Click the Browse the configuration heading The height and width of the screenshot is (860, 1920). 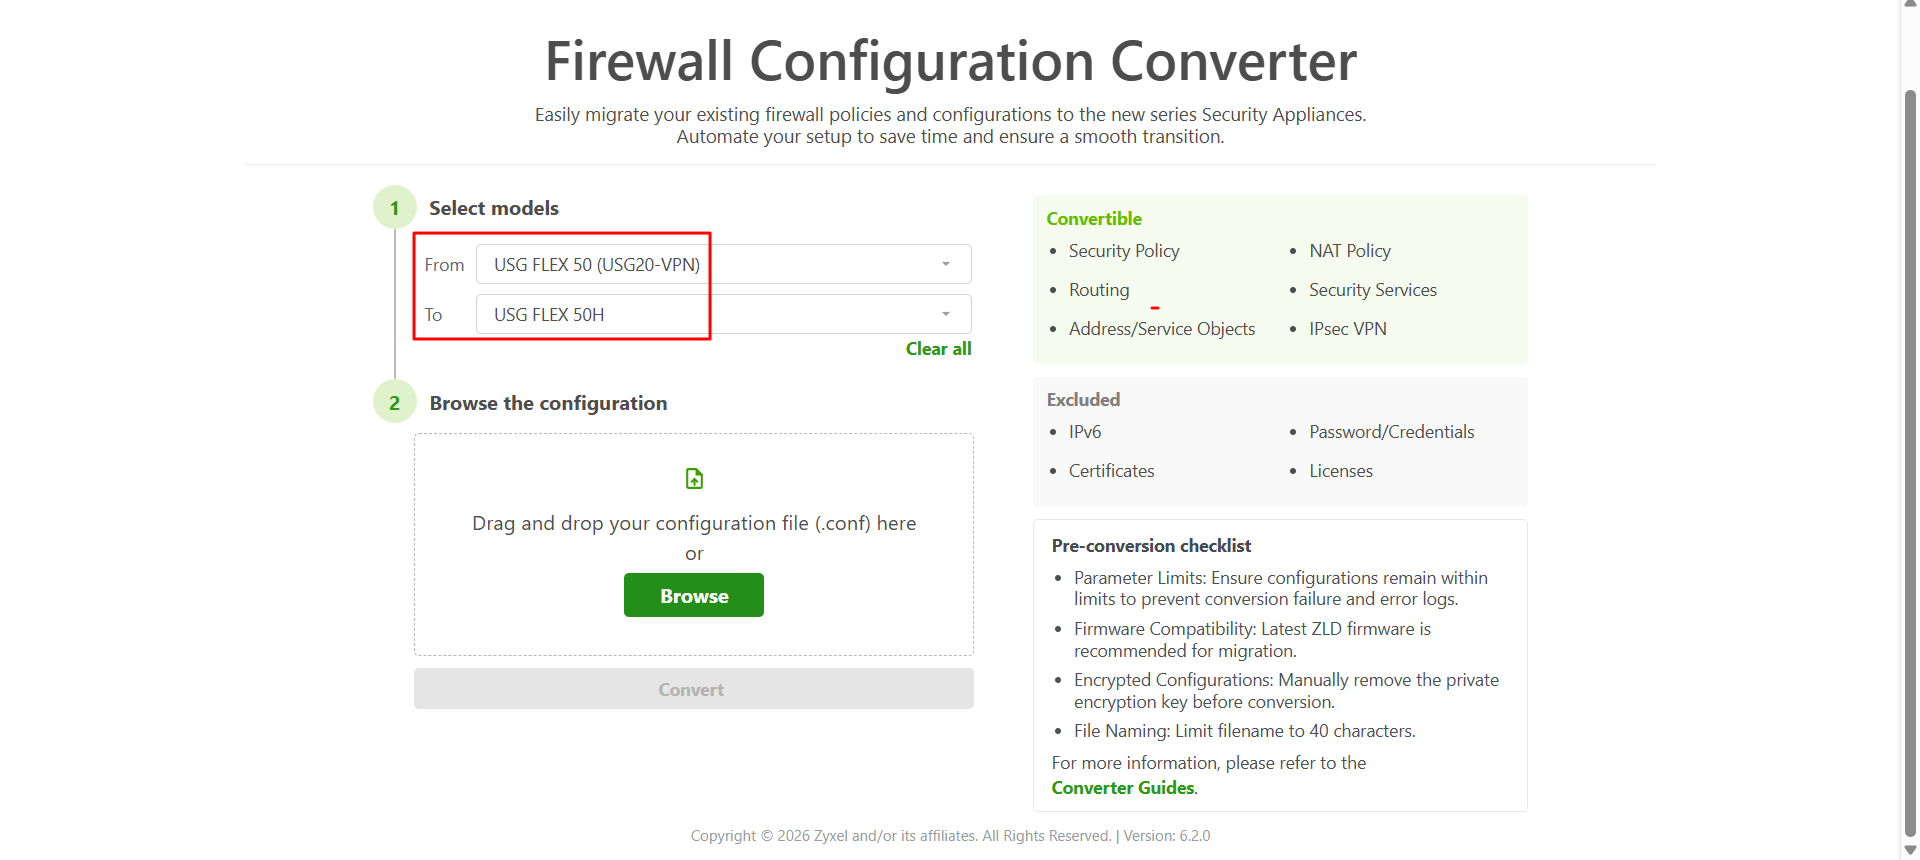(548, 403)
